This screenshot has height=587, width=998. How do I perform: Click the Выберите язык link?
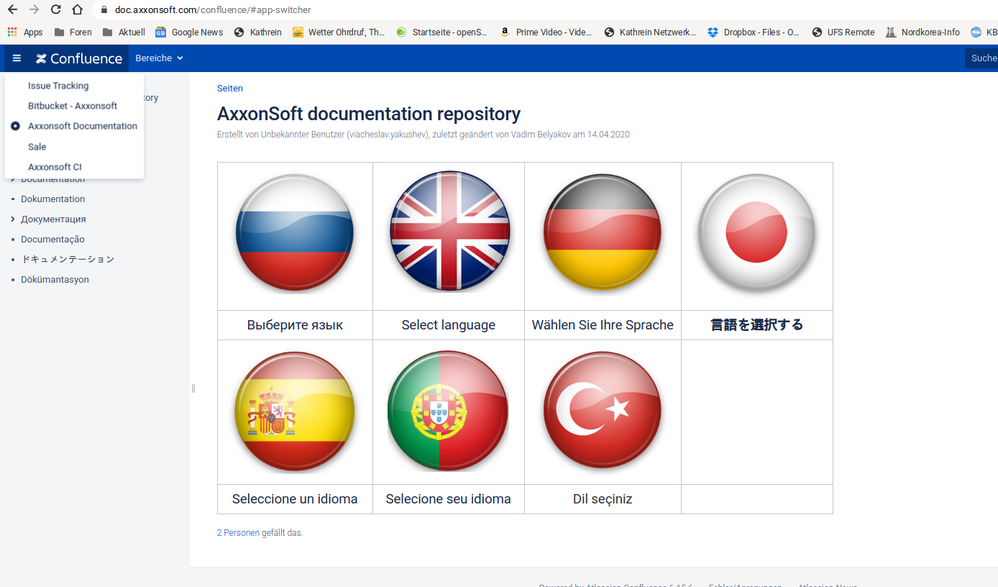tap(295, 325)
